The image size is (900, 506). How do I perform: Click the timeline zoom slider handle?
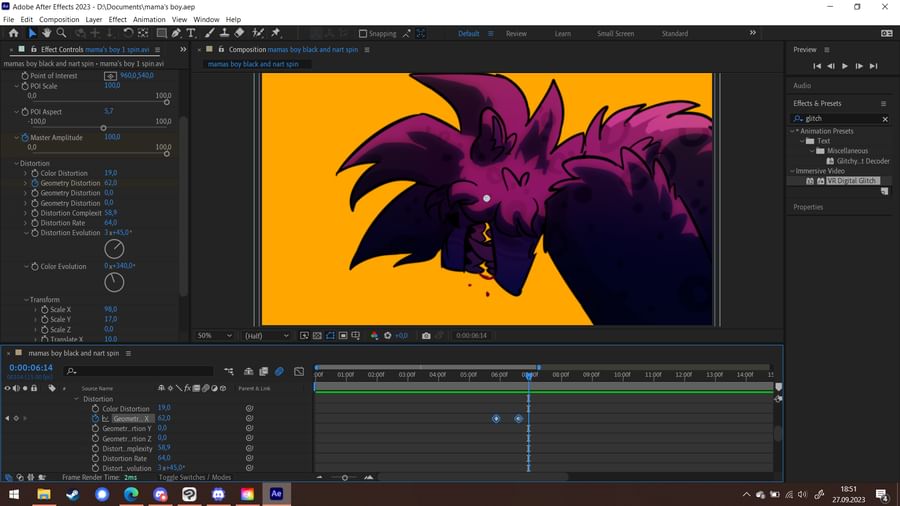coord(344,477)
